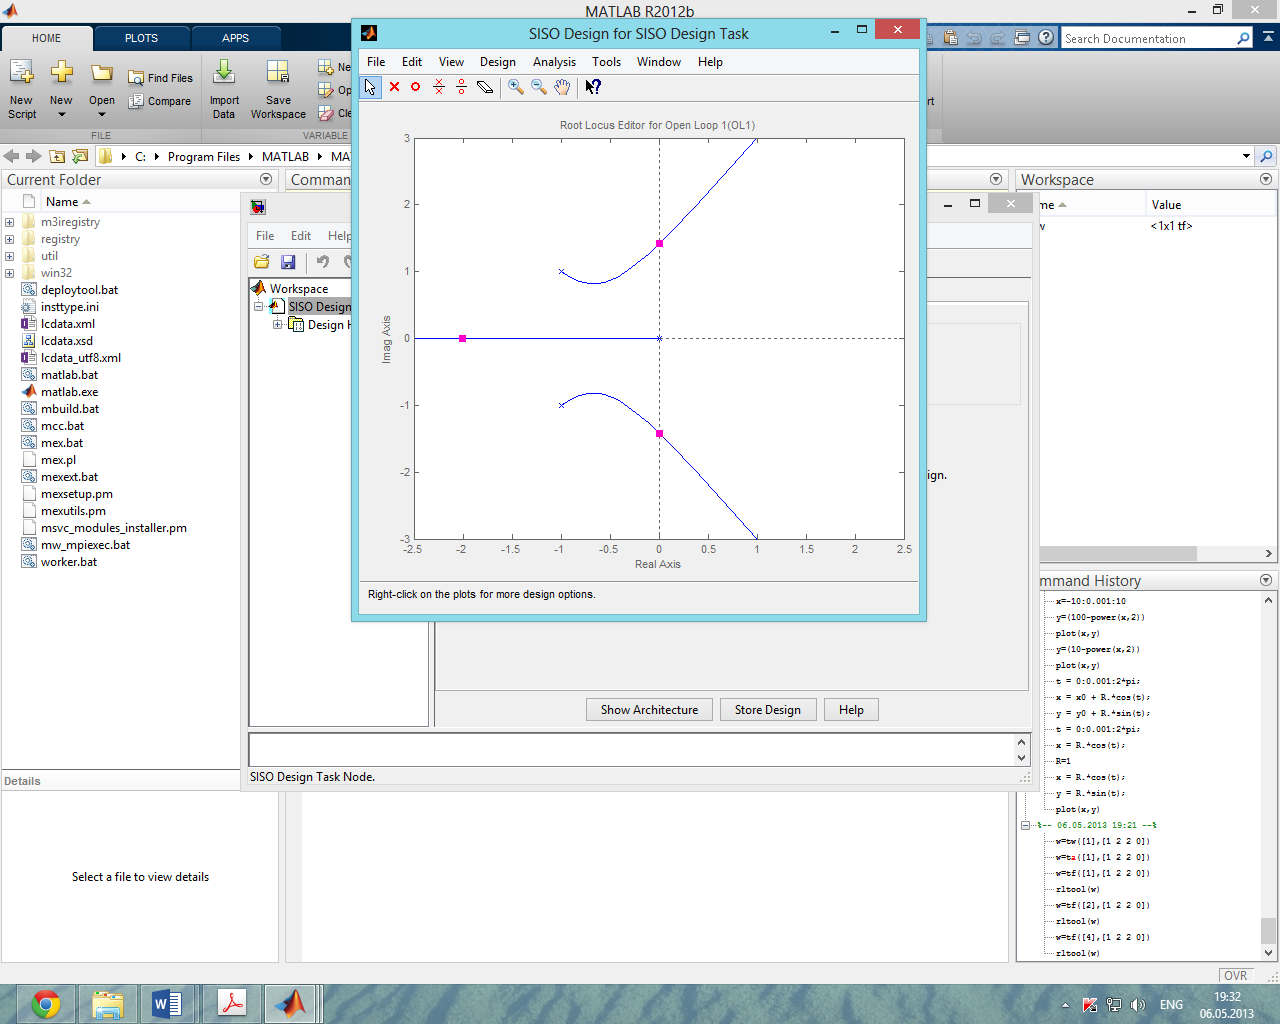Choose the add real pole (red X) tool
1280x1024 pixels.
(x=394, y=87)
